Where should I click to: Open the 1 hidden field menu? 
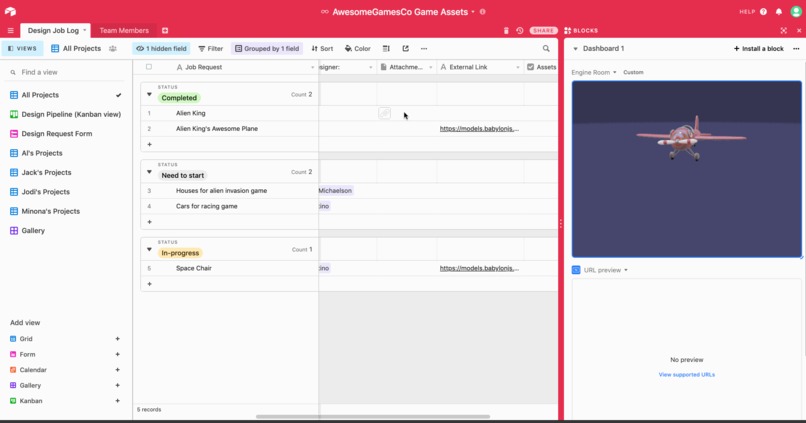161,48
